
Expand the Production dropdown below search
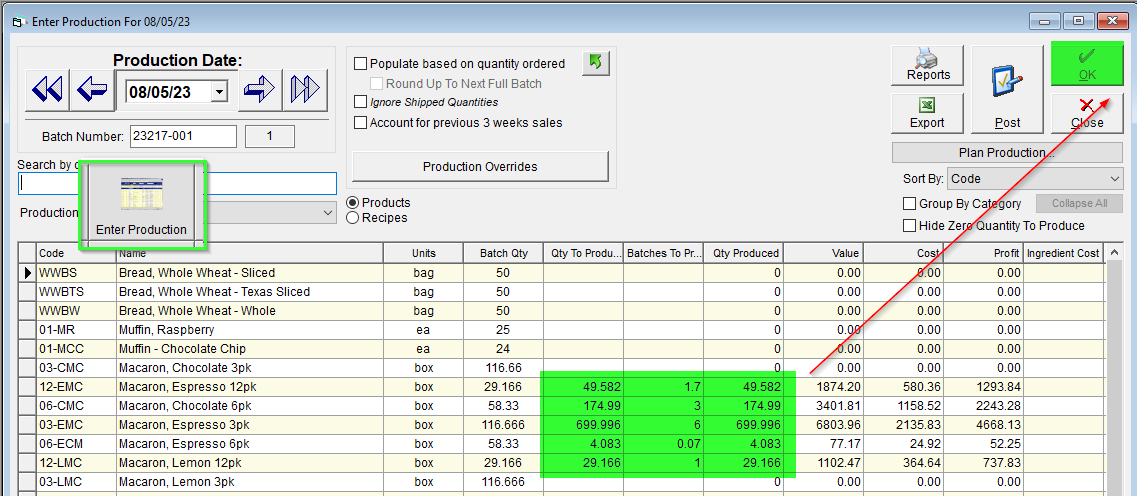[329, 212]
